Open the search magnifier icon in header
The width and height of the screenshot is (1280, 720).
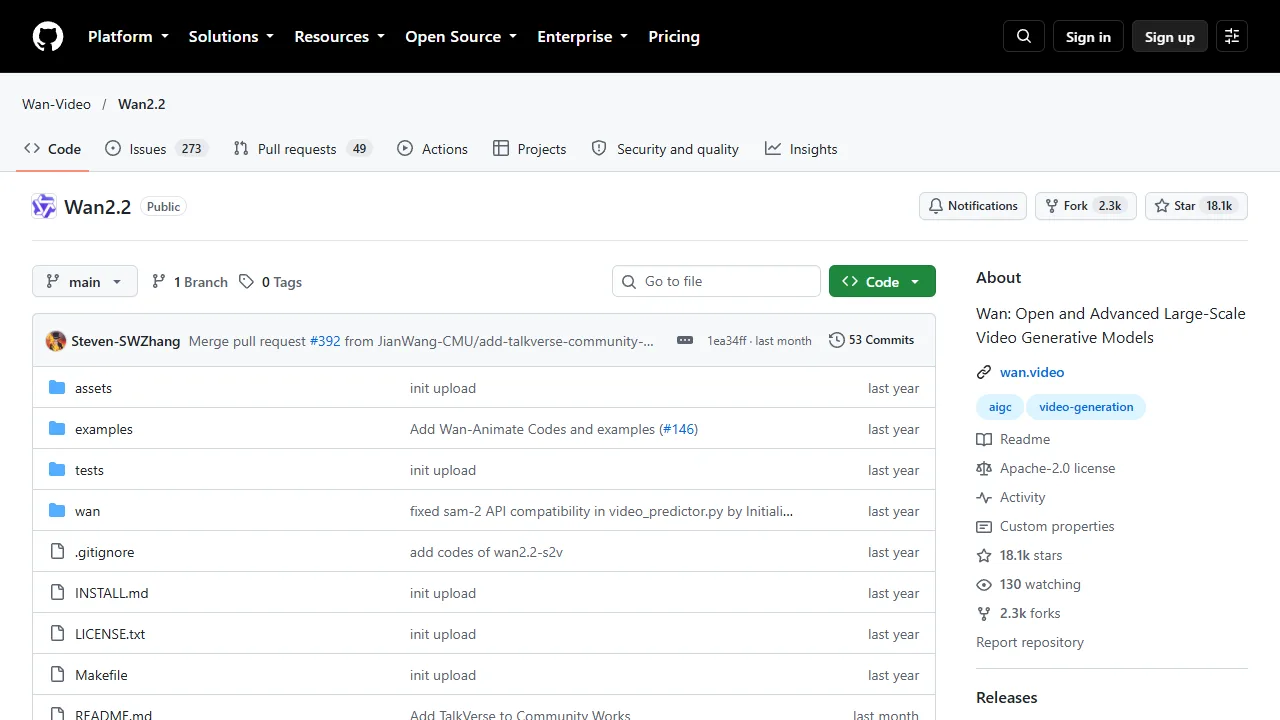(1024, 37)
